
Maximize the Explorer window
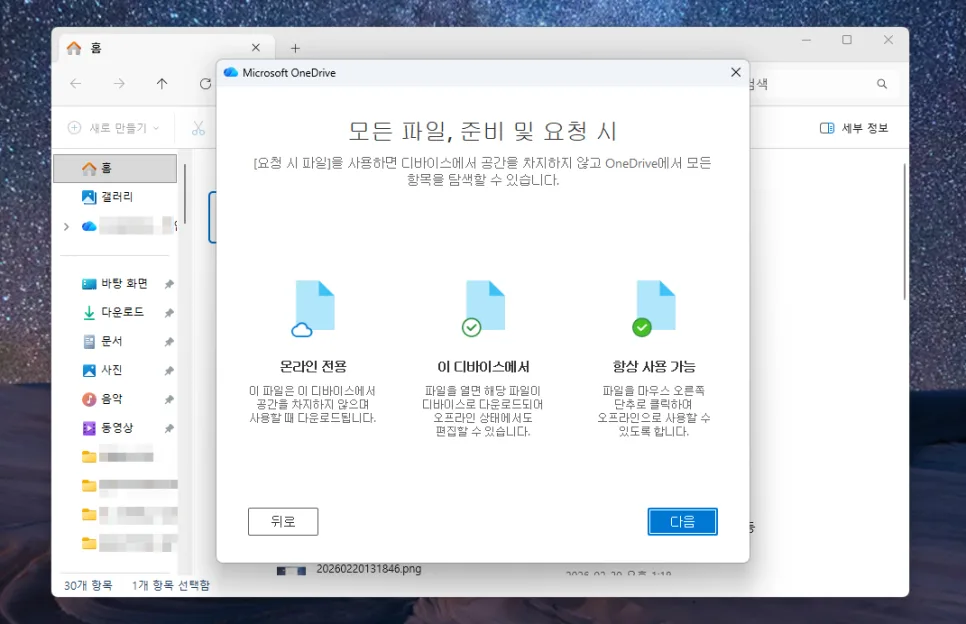tap(847, 40)
